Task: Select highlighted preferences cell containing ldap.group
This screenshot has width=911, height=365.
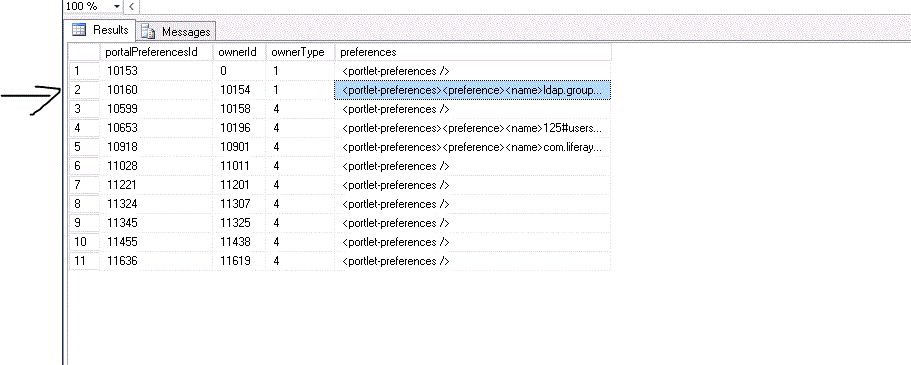Action: [473, 90]
